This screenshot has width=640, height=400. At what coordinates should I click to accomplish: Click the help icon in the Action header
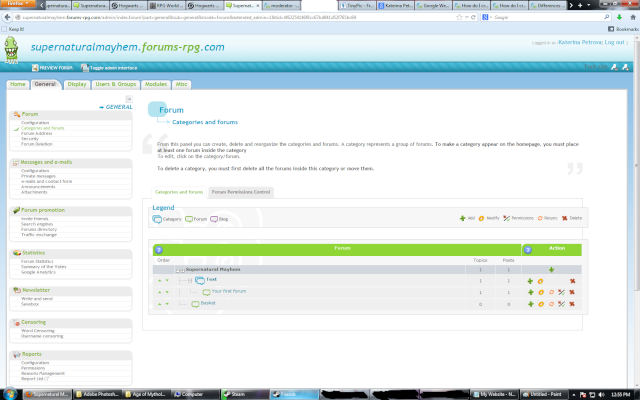click(x=528, y=250)
